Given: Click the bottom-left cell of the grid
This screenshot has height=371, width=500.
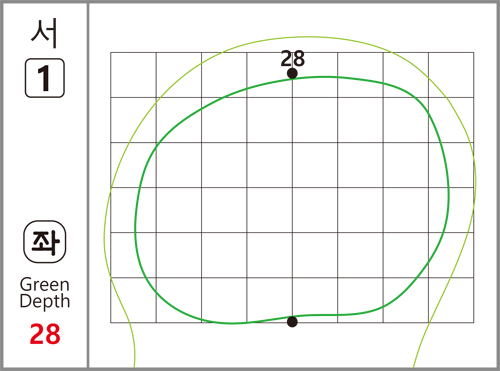Looking at the screenshot, I should point(133,300).
